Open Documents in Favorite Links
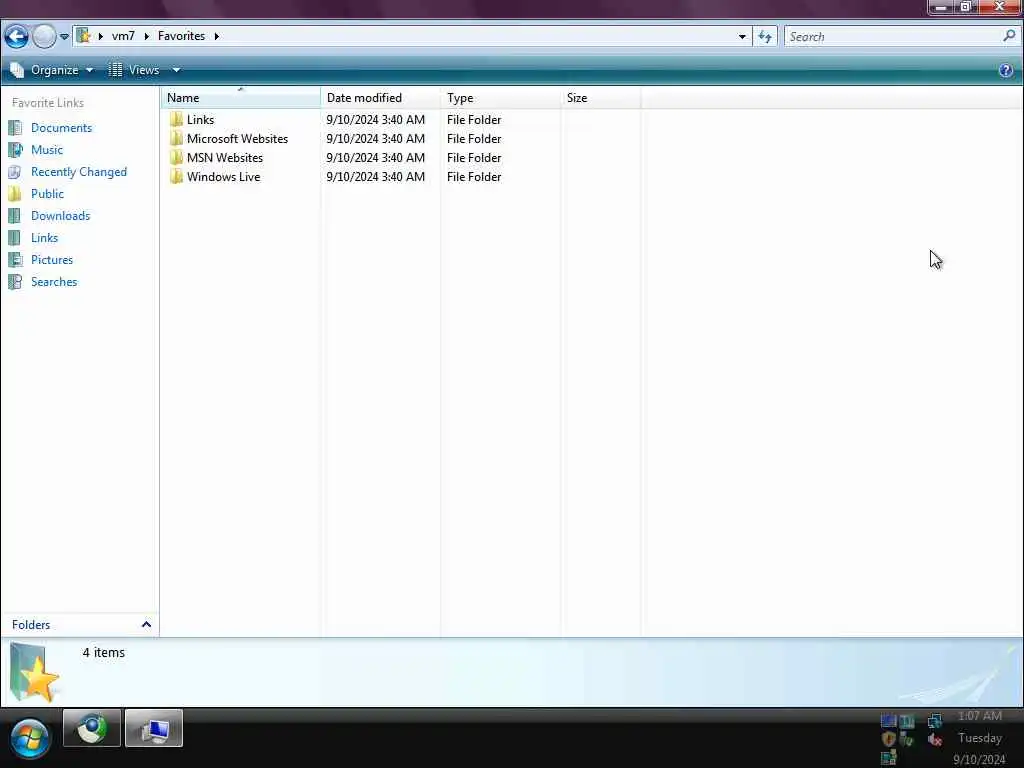 point(61,128)
